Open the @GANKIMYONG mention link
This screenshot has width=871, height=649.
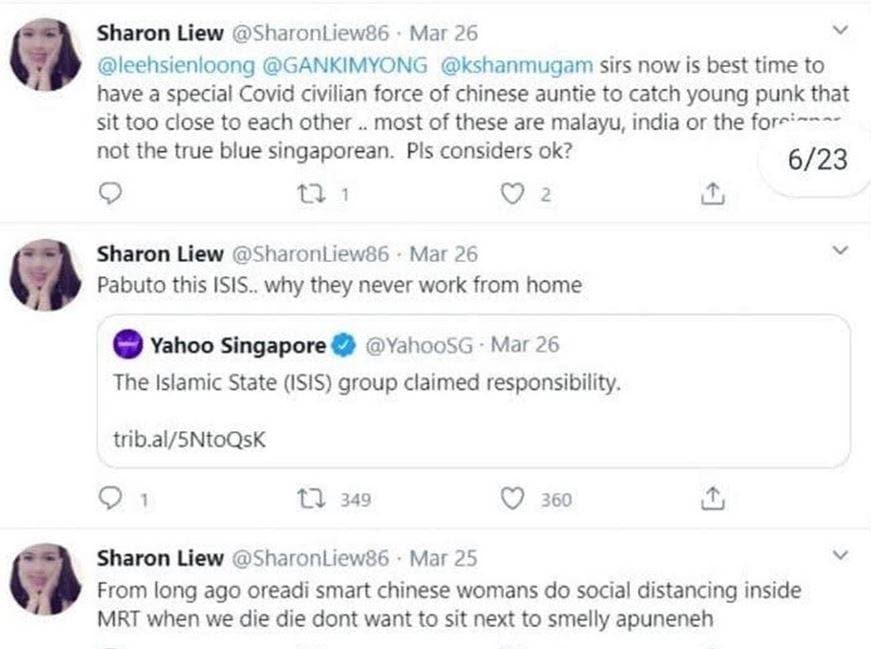pyautogui.click(x=343, y=66)
